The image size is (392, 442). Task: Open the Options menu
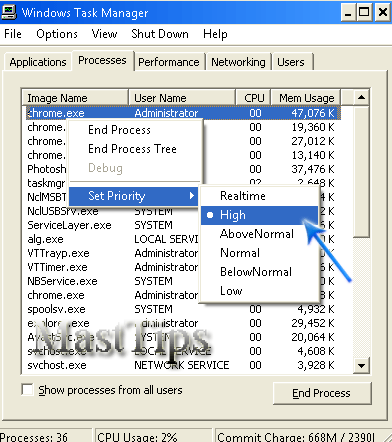click(x=57, y=34)
